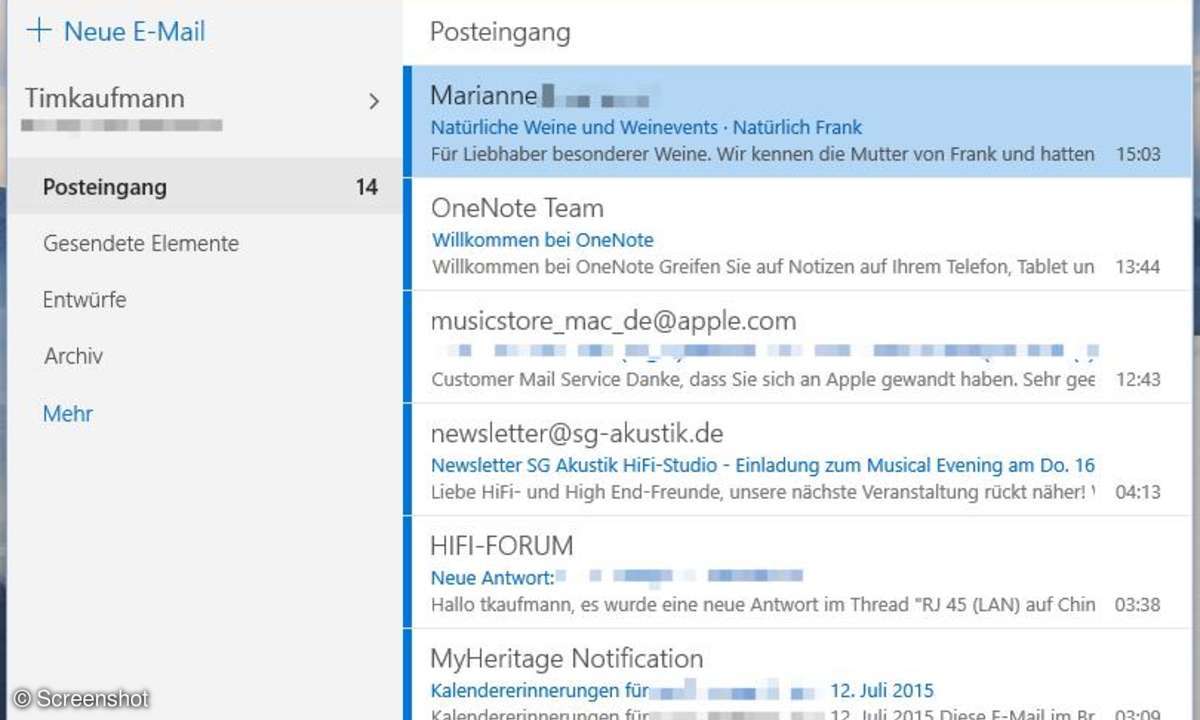Open email from HIFI-FORUM
The width and height of the screenshot is (1200, 720).
pyautogui.click(x=502, y=546)
